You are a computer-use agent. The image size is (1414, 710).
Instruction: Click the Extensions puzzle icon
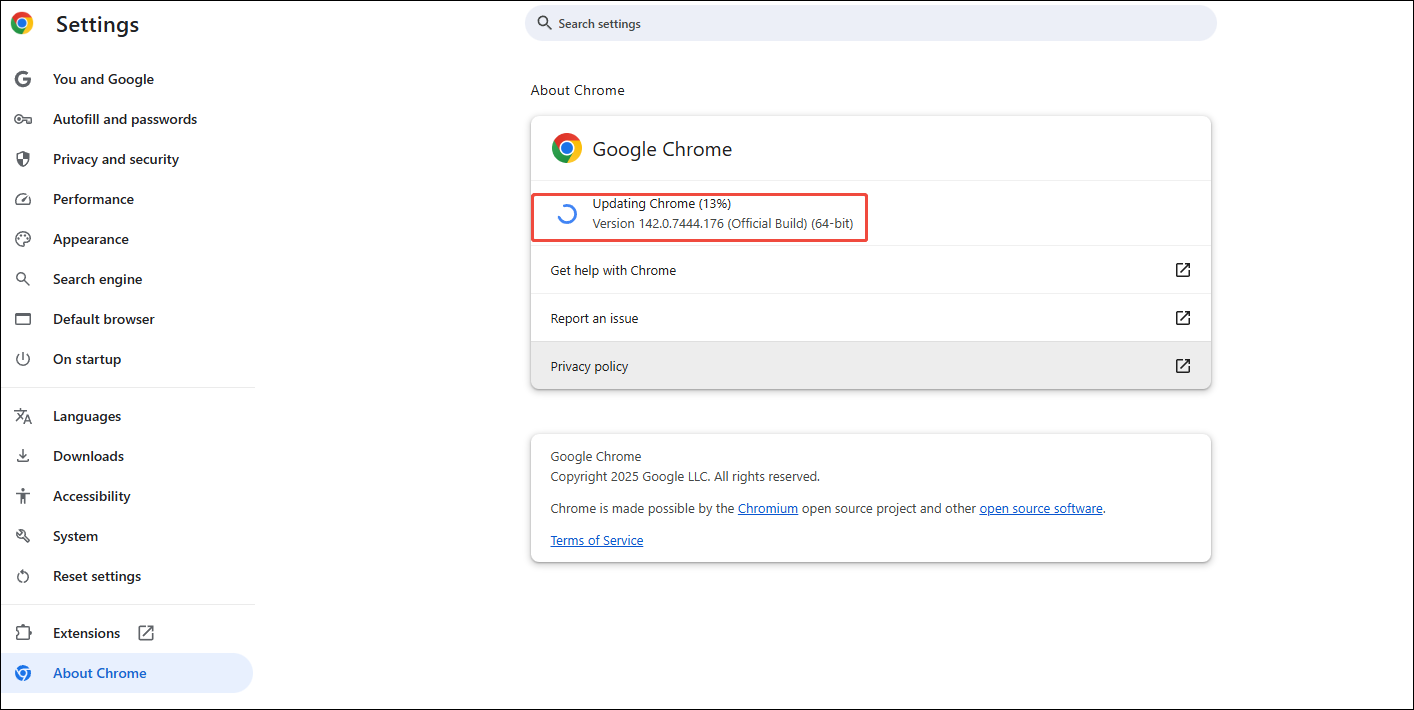pyautogui.click(x=23, y=633)
